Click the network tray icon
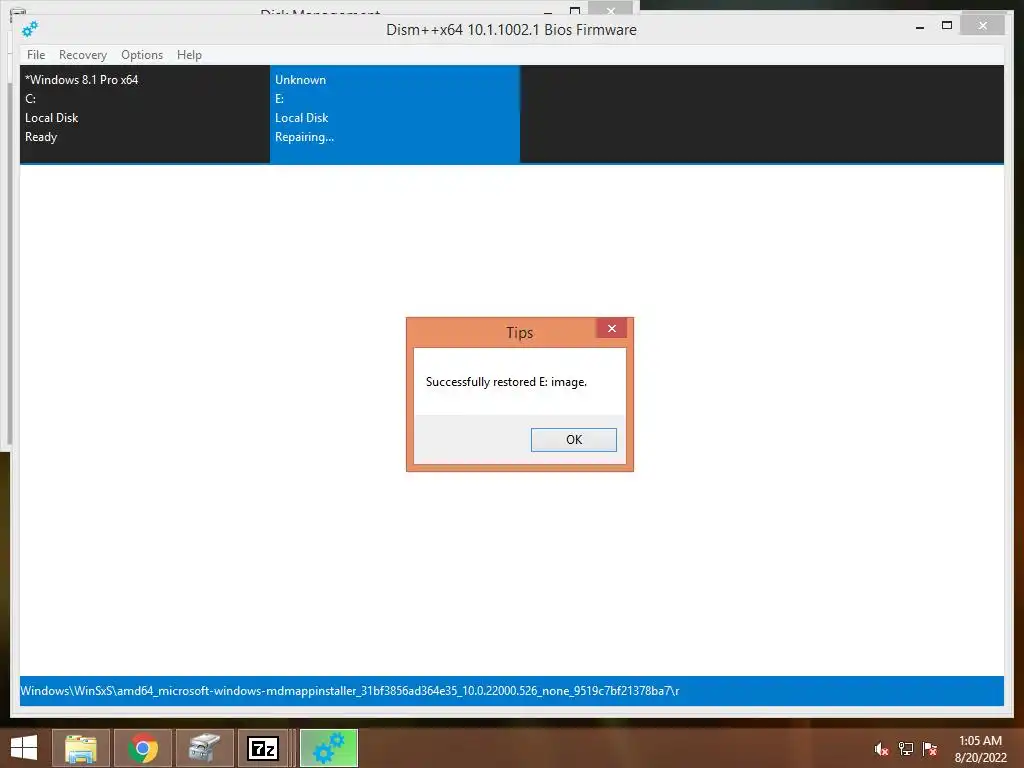Image resolution: width=1024 pixels, height=768 pixels. coord(906,749)
